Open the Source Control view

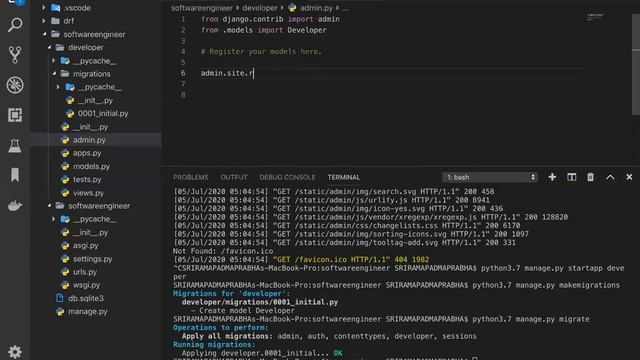[x=15, y=55]
